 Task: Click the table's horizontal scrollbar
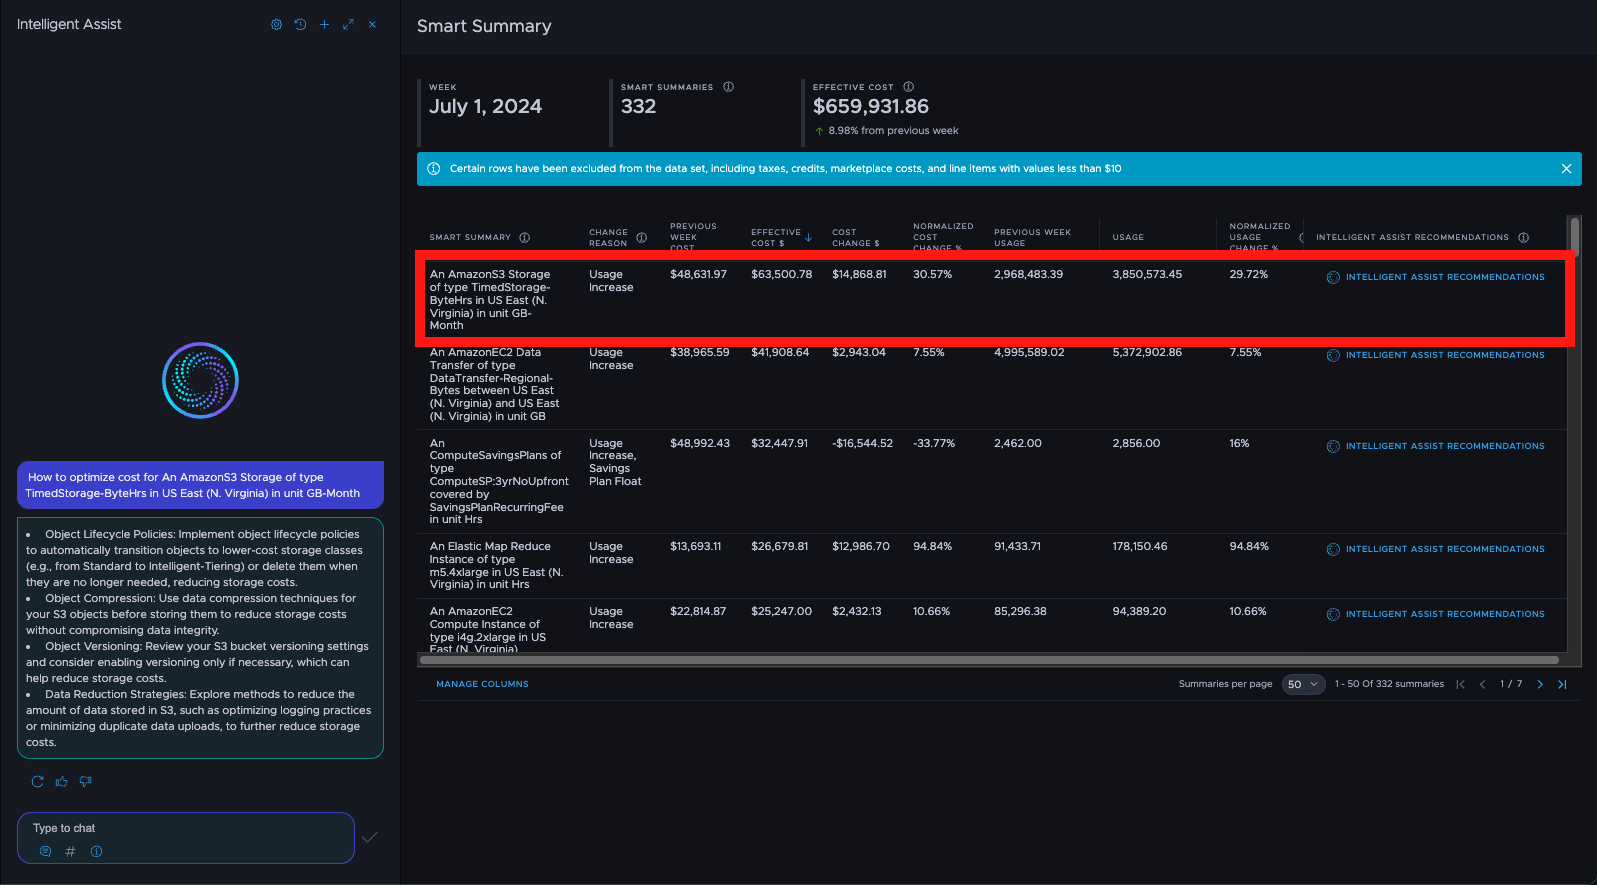(988, 660)
